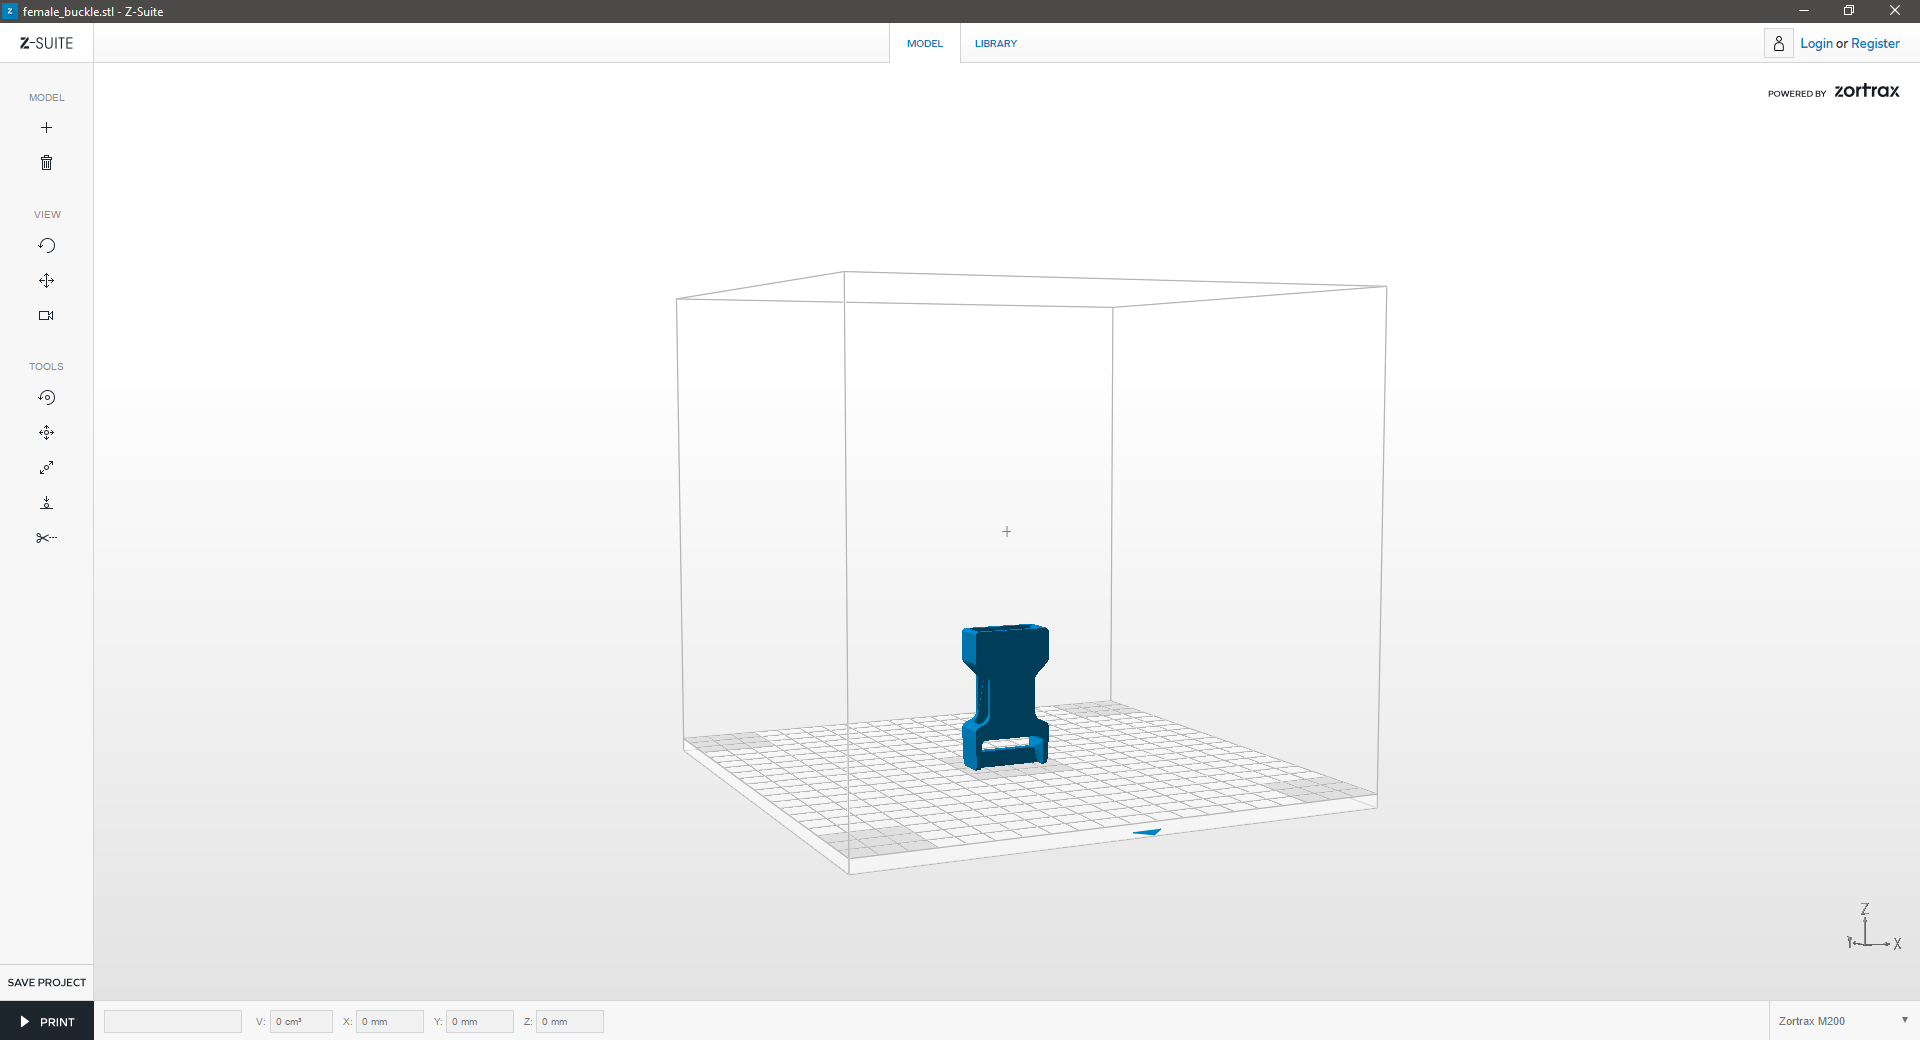Open the camera view options icon

pyautogui.click(x=46, y=316)
